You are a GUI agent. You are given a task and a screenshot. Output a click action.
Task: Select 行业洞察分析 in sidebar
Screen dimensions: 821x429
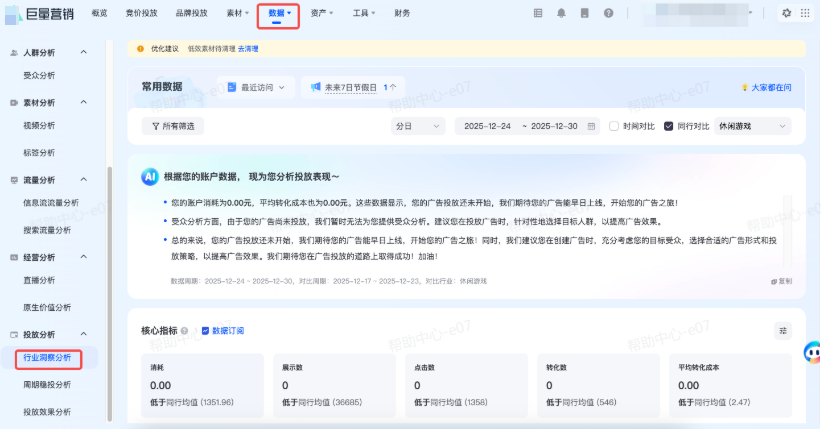47,357
